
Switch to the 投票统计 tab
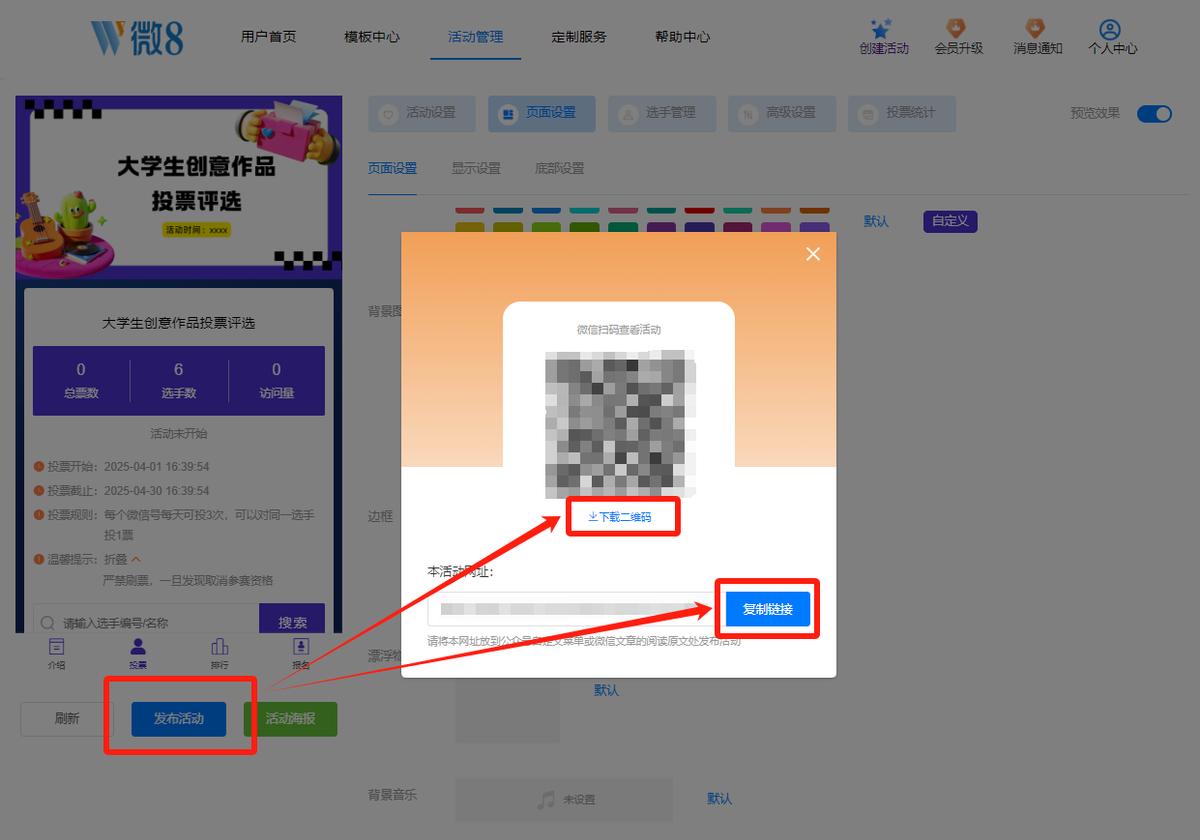point(902,114)
